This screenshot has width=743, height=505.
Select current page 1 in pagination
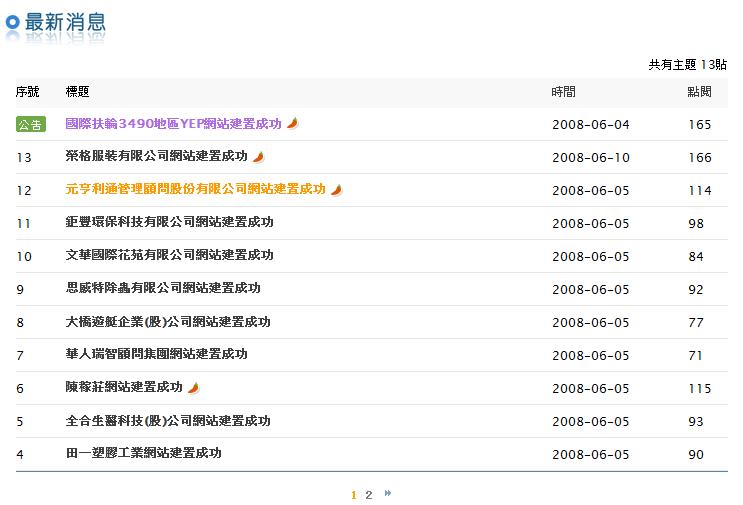coord(354,494)
